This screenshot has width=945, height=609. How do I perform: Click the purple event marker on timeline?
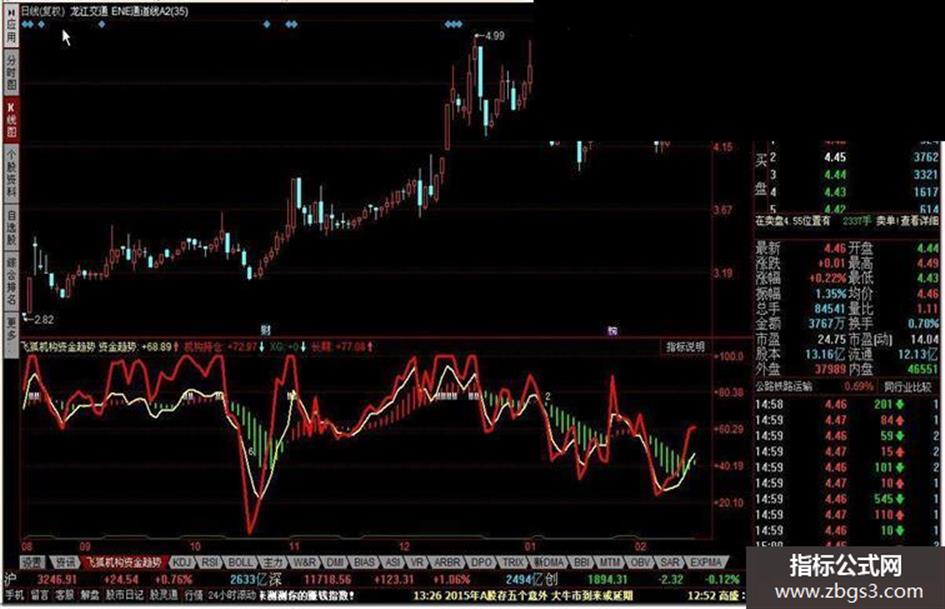(612, 330)
